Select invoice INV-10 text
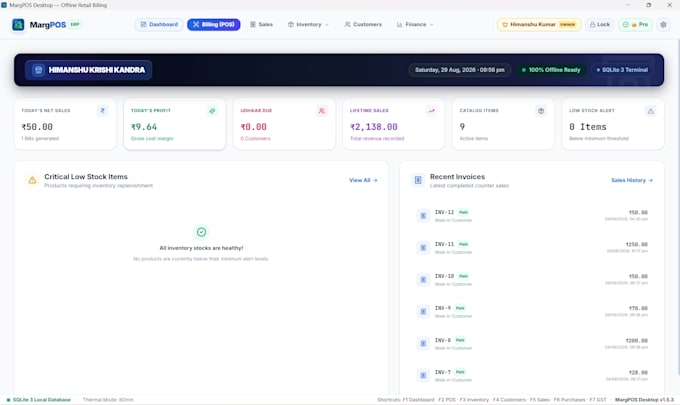This screenshot has height=405, width=680. point(444,276)
